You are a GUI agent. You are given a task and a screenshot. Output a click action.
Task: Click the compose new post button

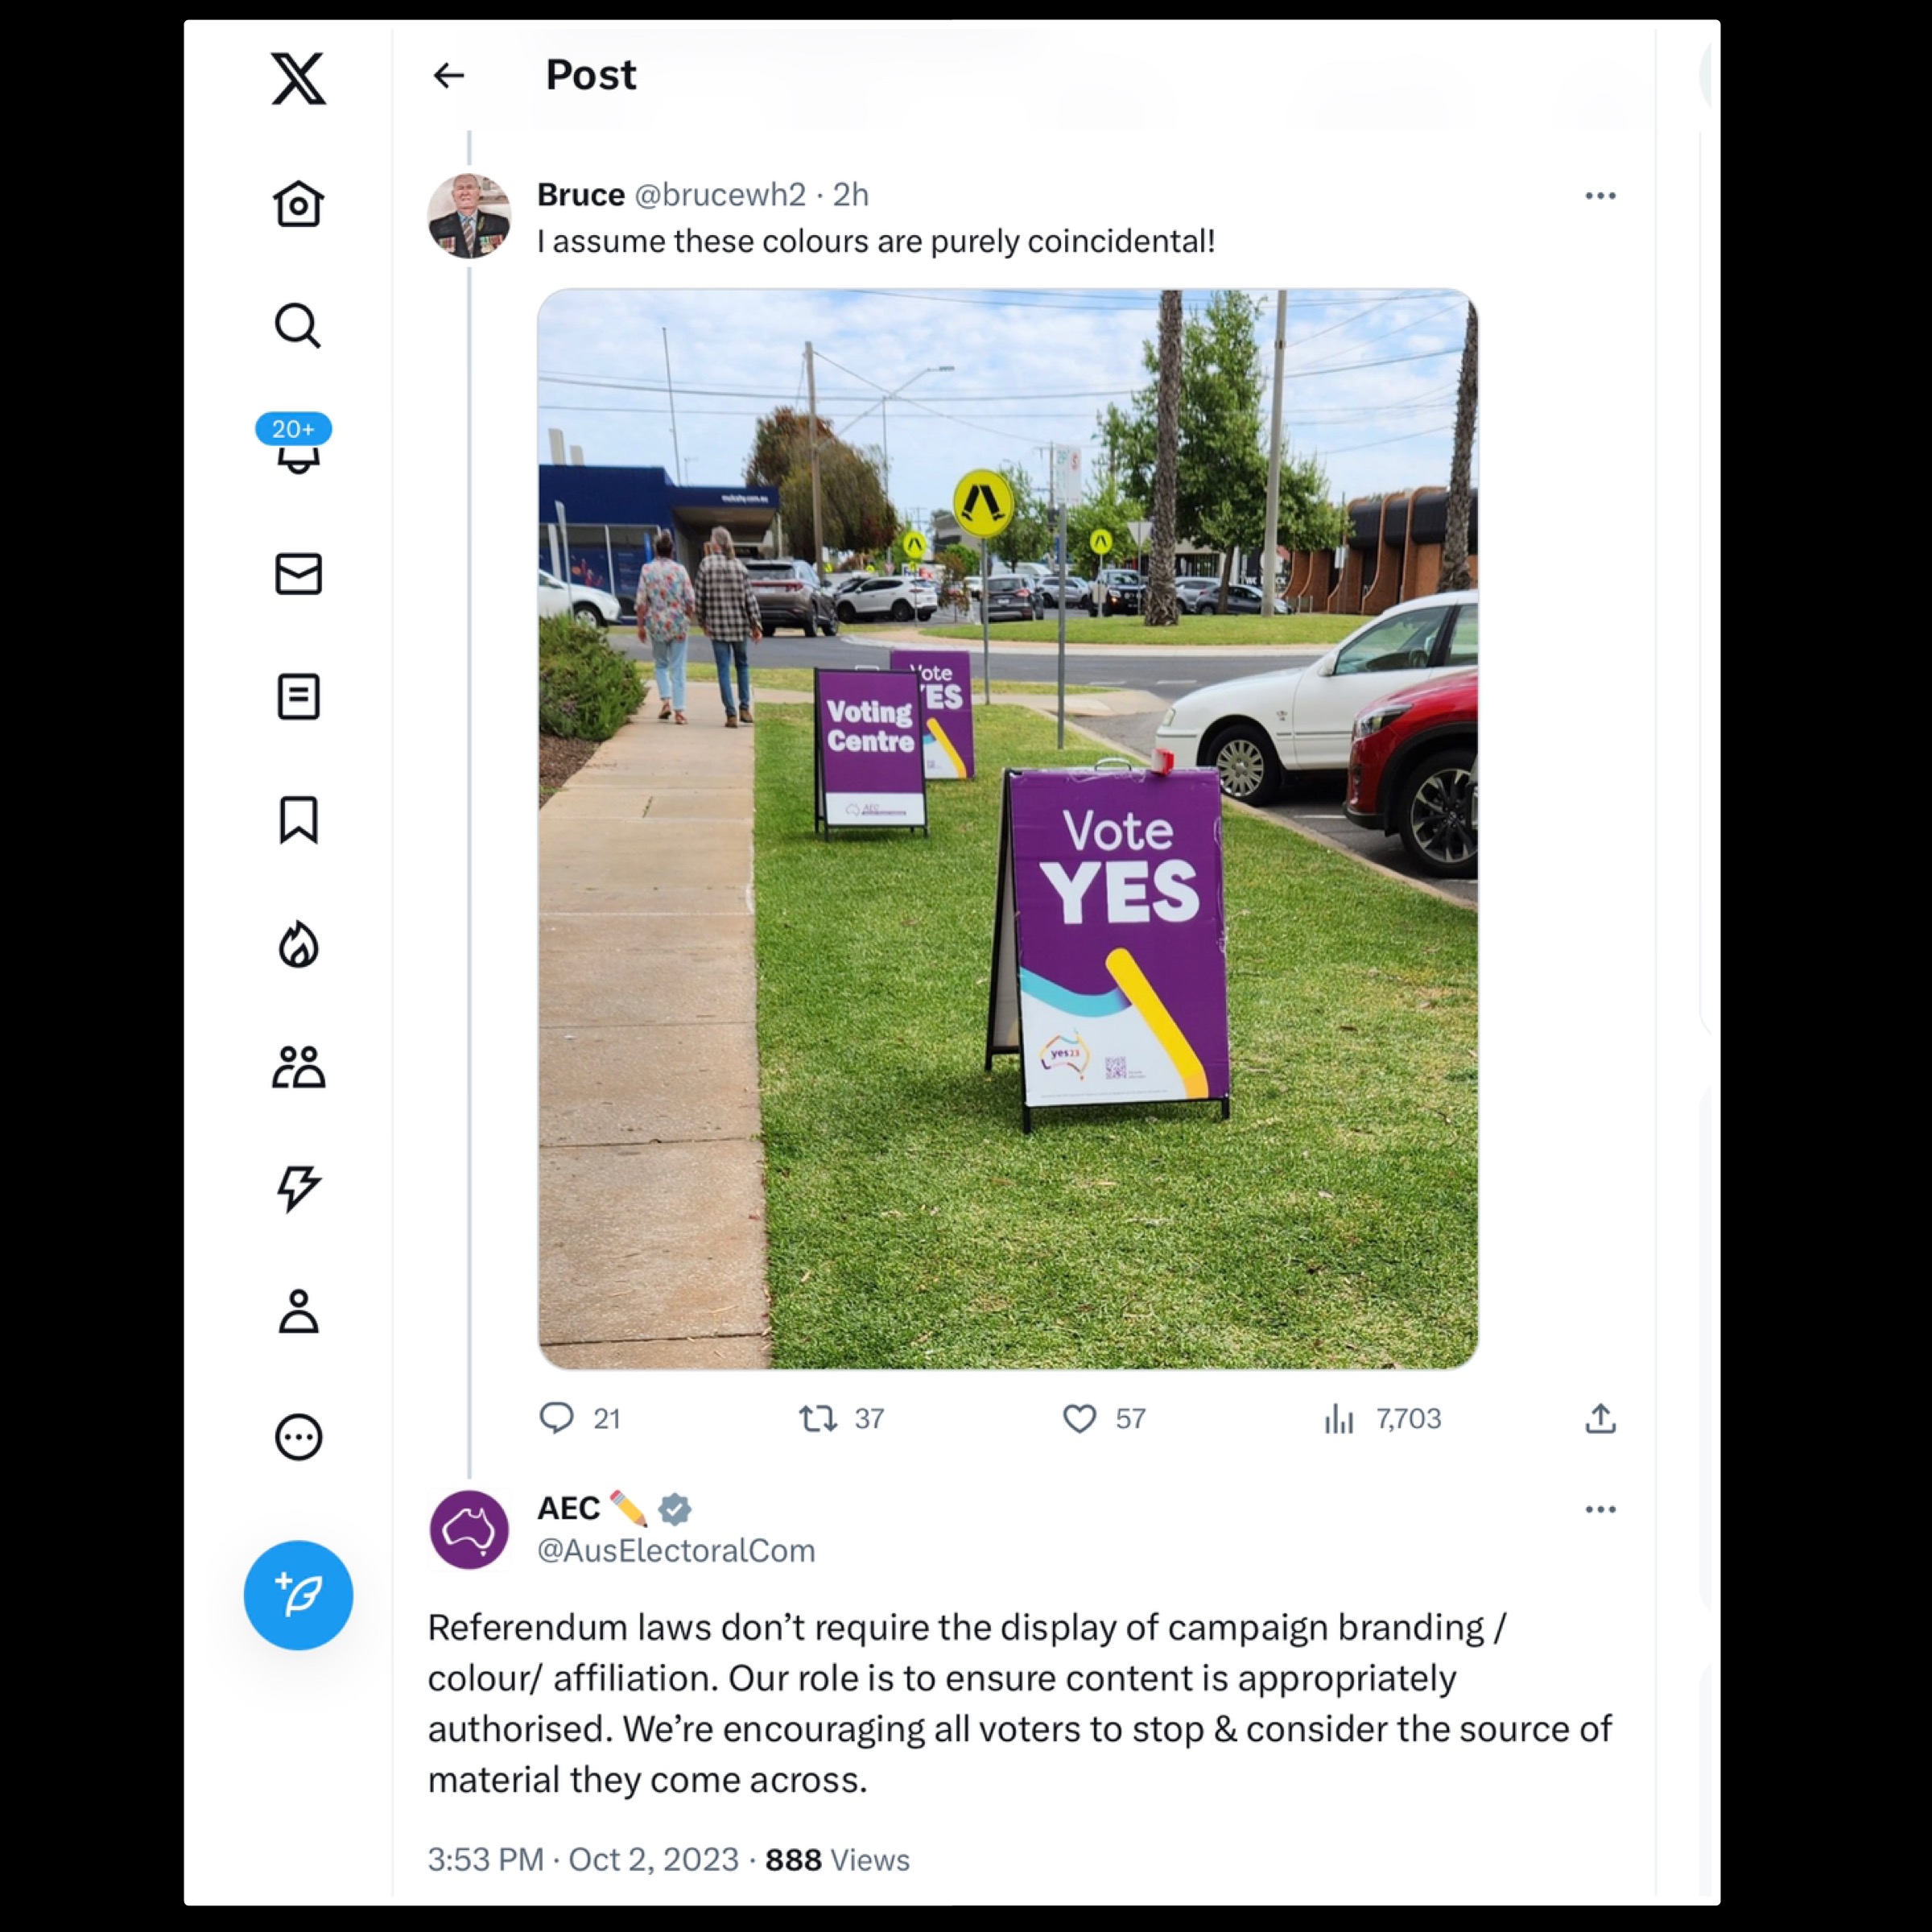pos(298,1595)
